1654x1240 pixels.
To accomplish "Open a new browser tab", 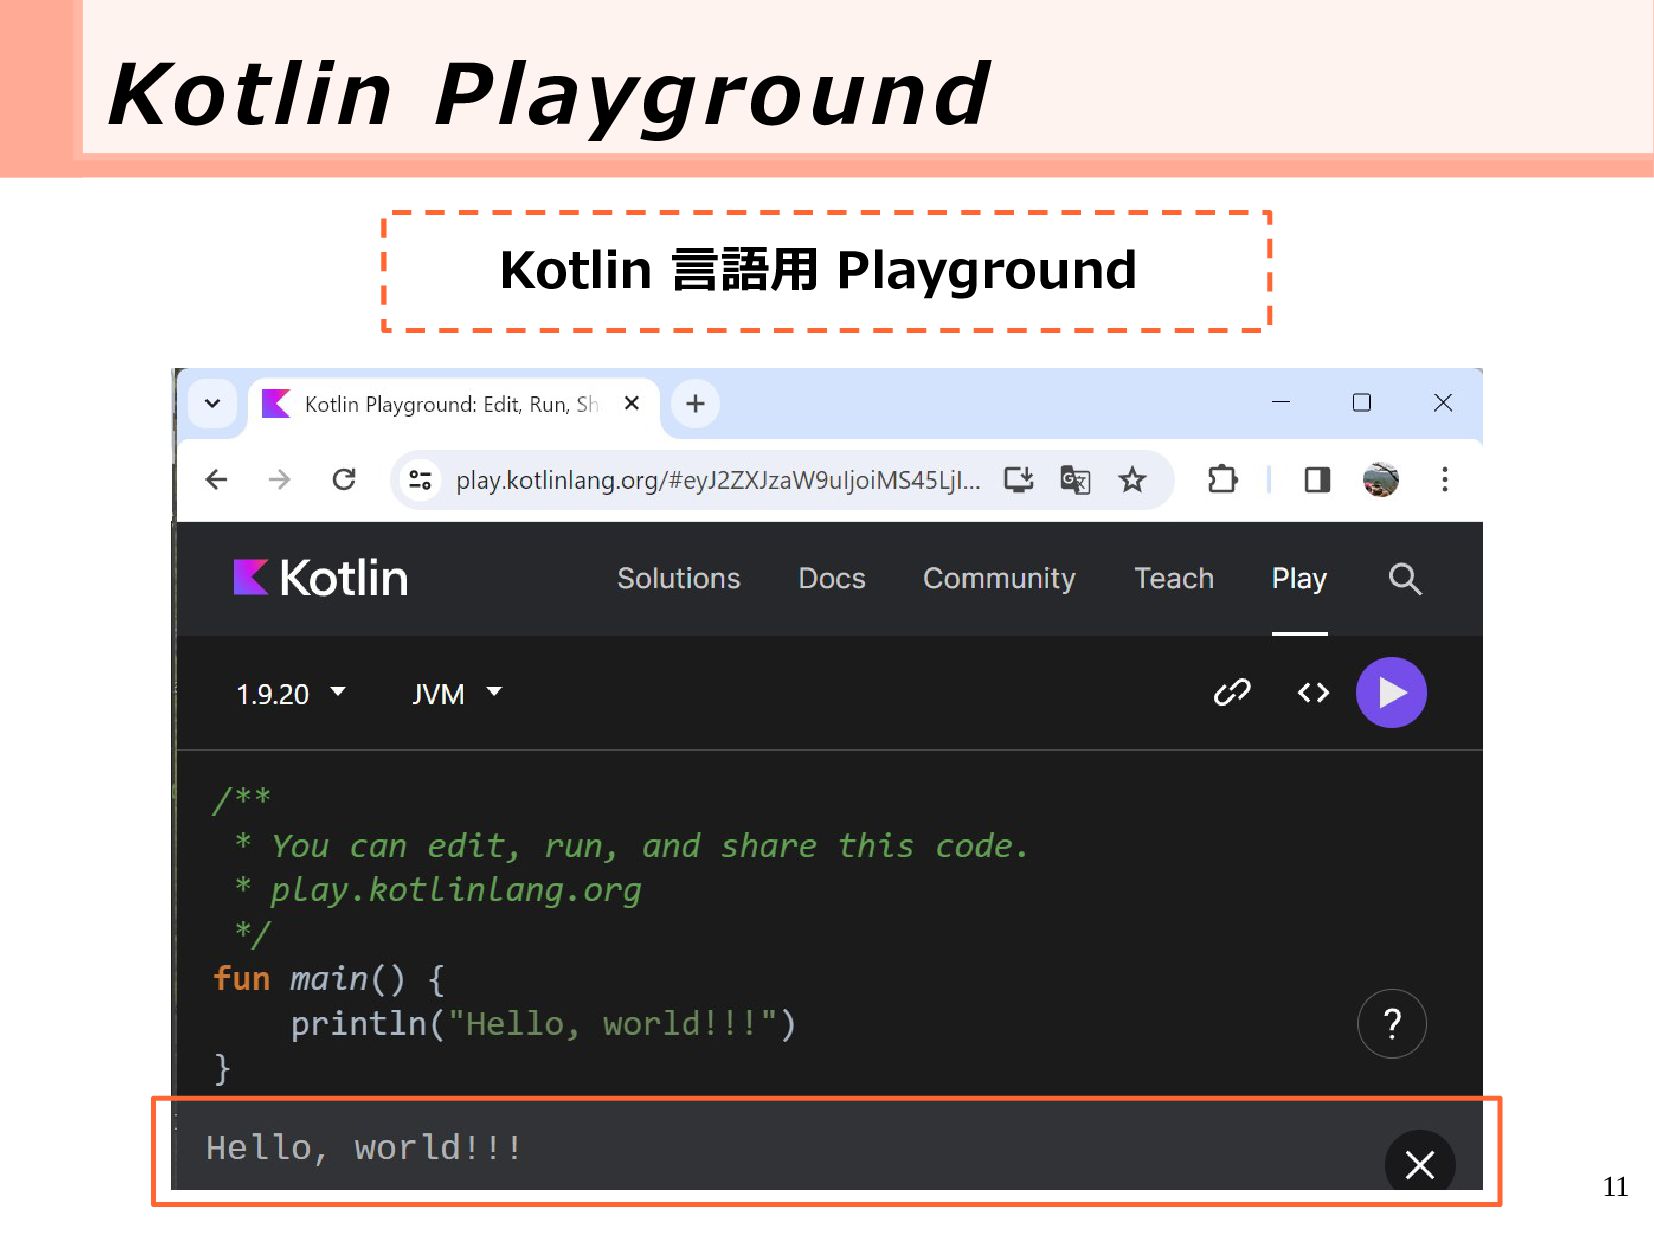I will pyautogui.click(x=695, y=403).
